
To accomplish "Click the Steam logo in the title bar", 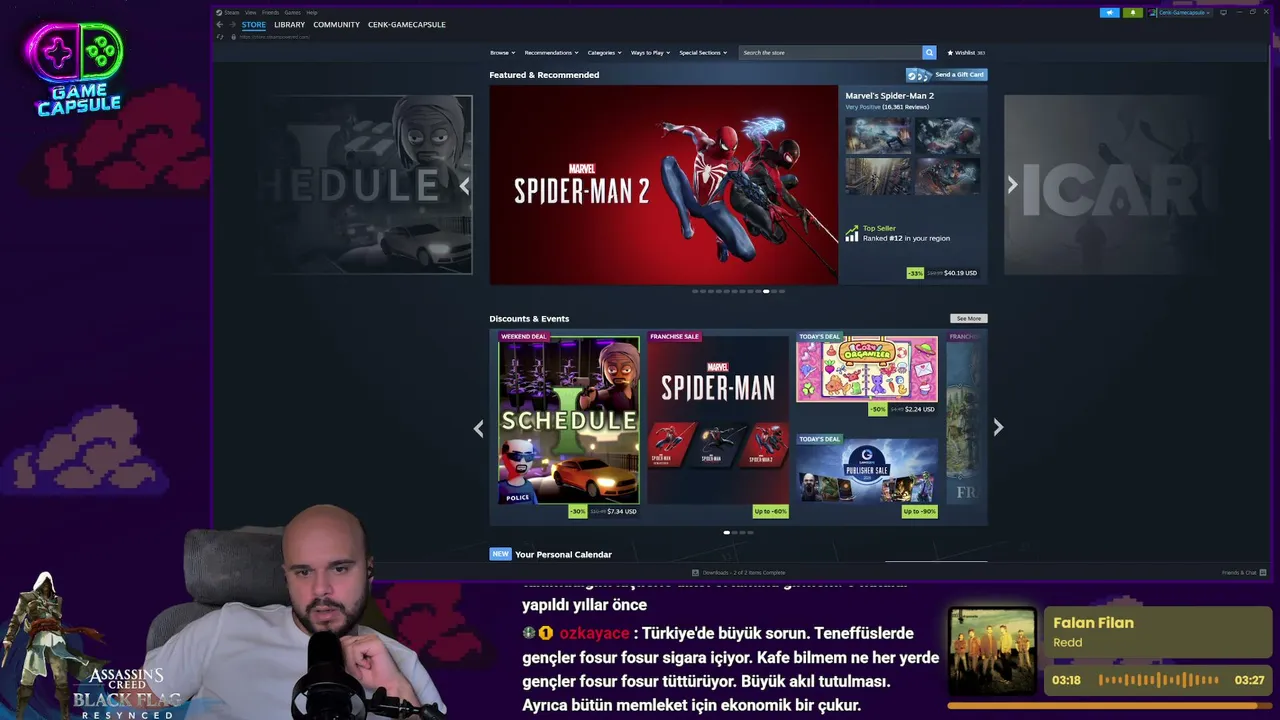I will tap(219, 12).
